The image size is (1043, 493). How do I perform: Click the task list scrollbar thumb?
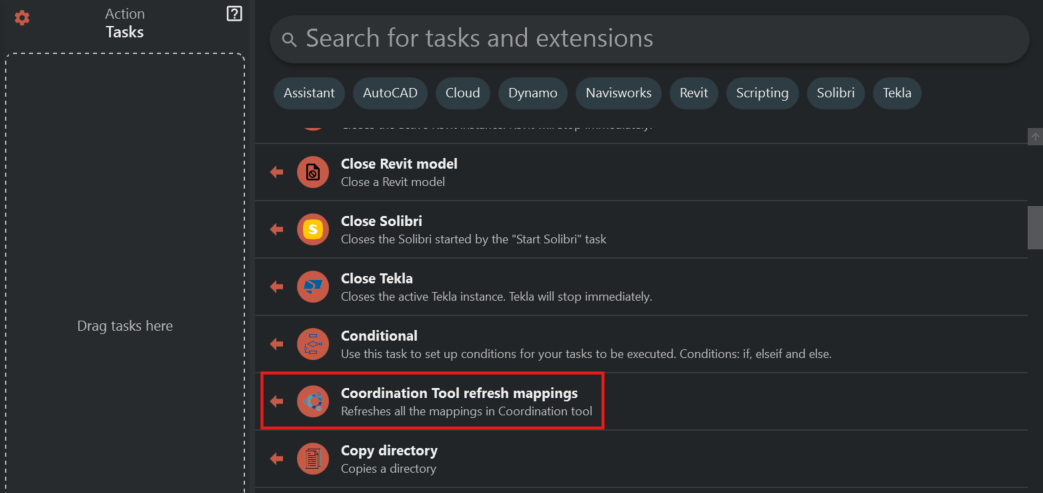point(1035,227)
